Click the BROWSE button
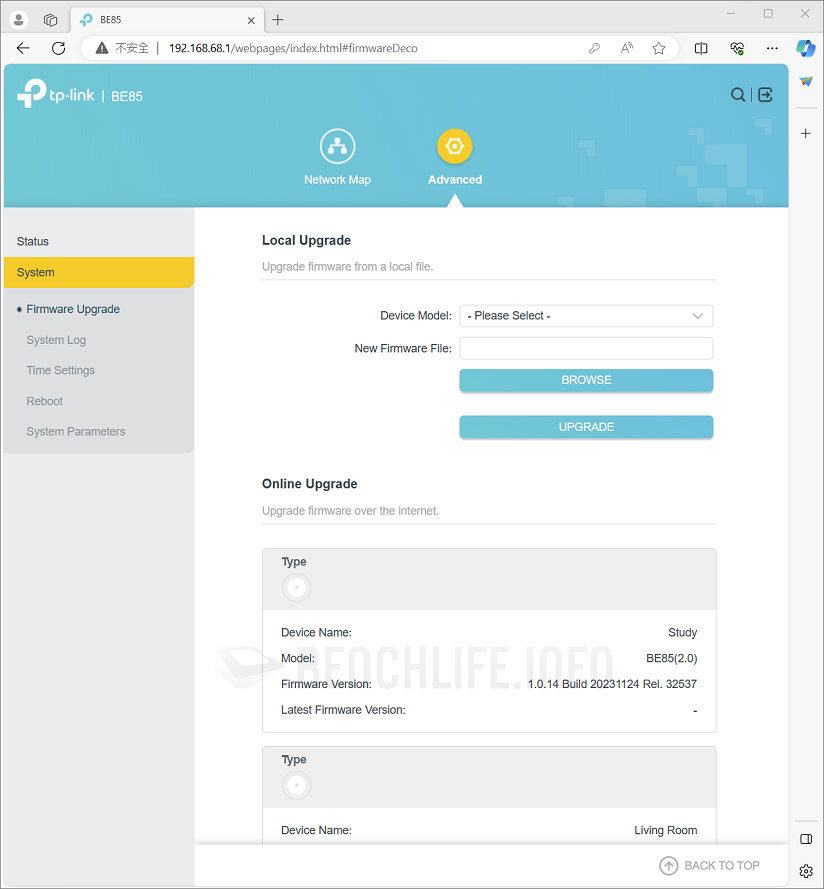 (x=586, y=380)
